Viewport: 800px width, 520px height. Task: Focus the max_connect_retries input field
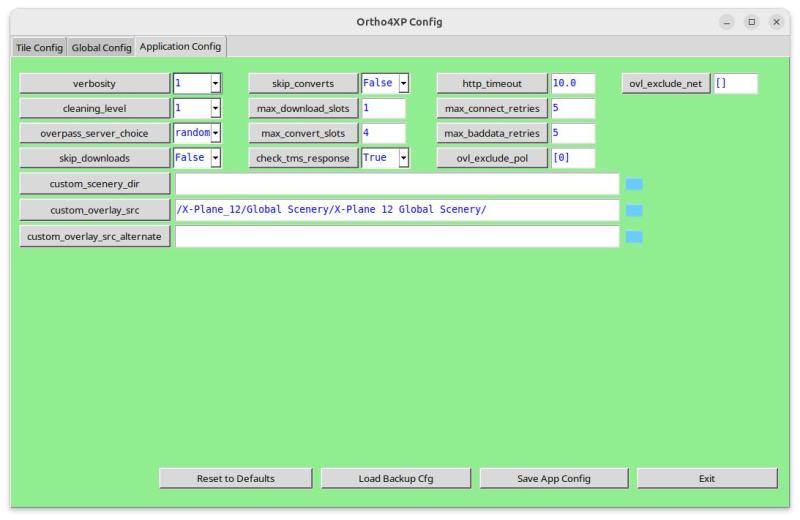point(573,108)
